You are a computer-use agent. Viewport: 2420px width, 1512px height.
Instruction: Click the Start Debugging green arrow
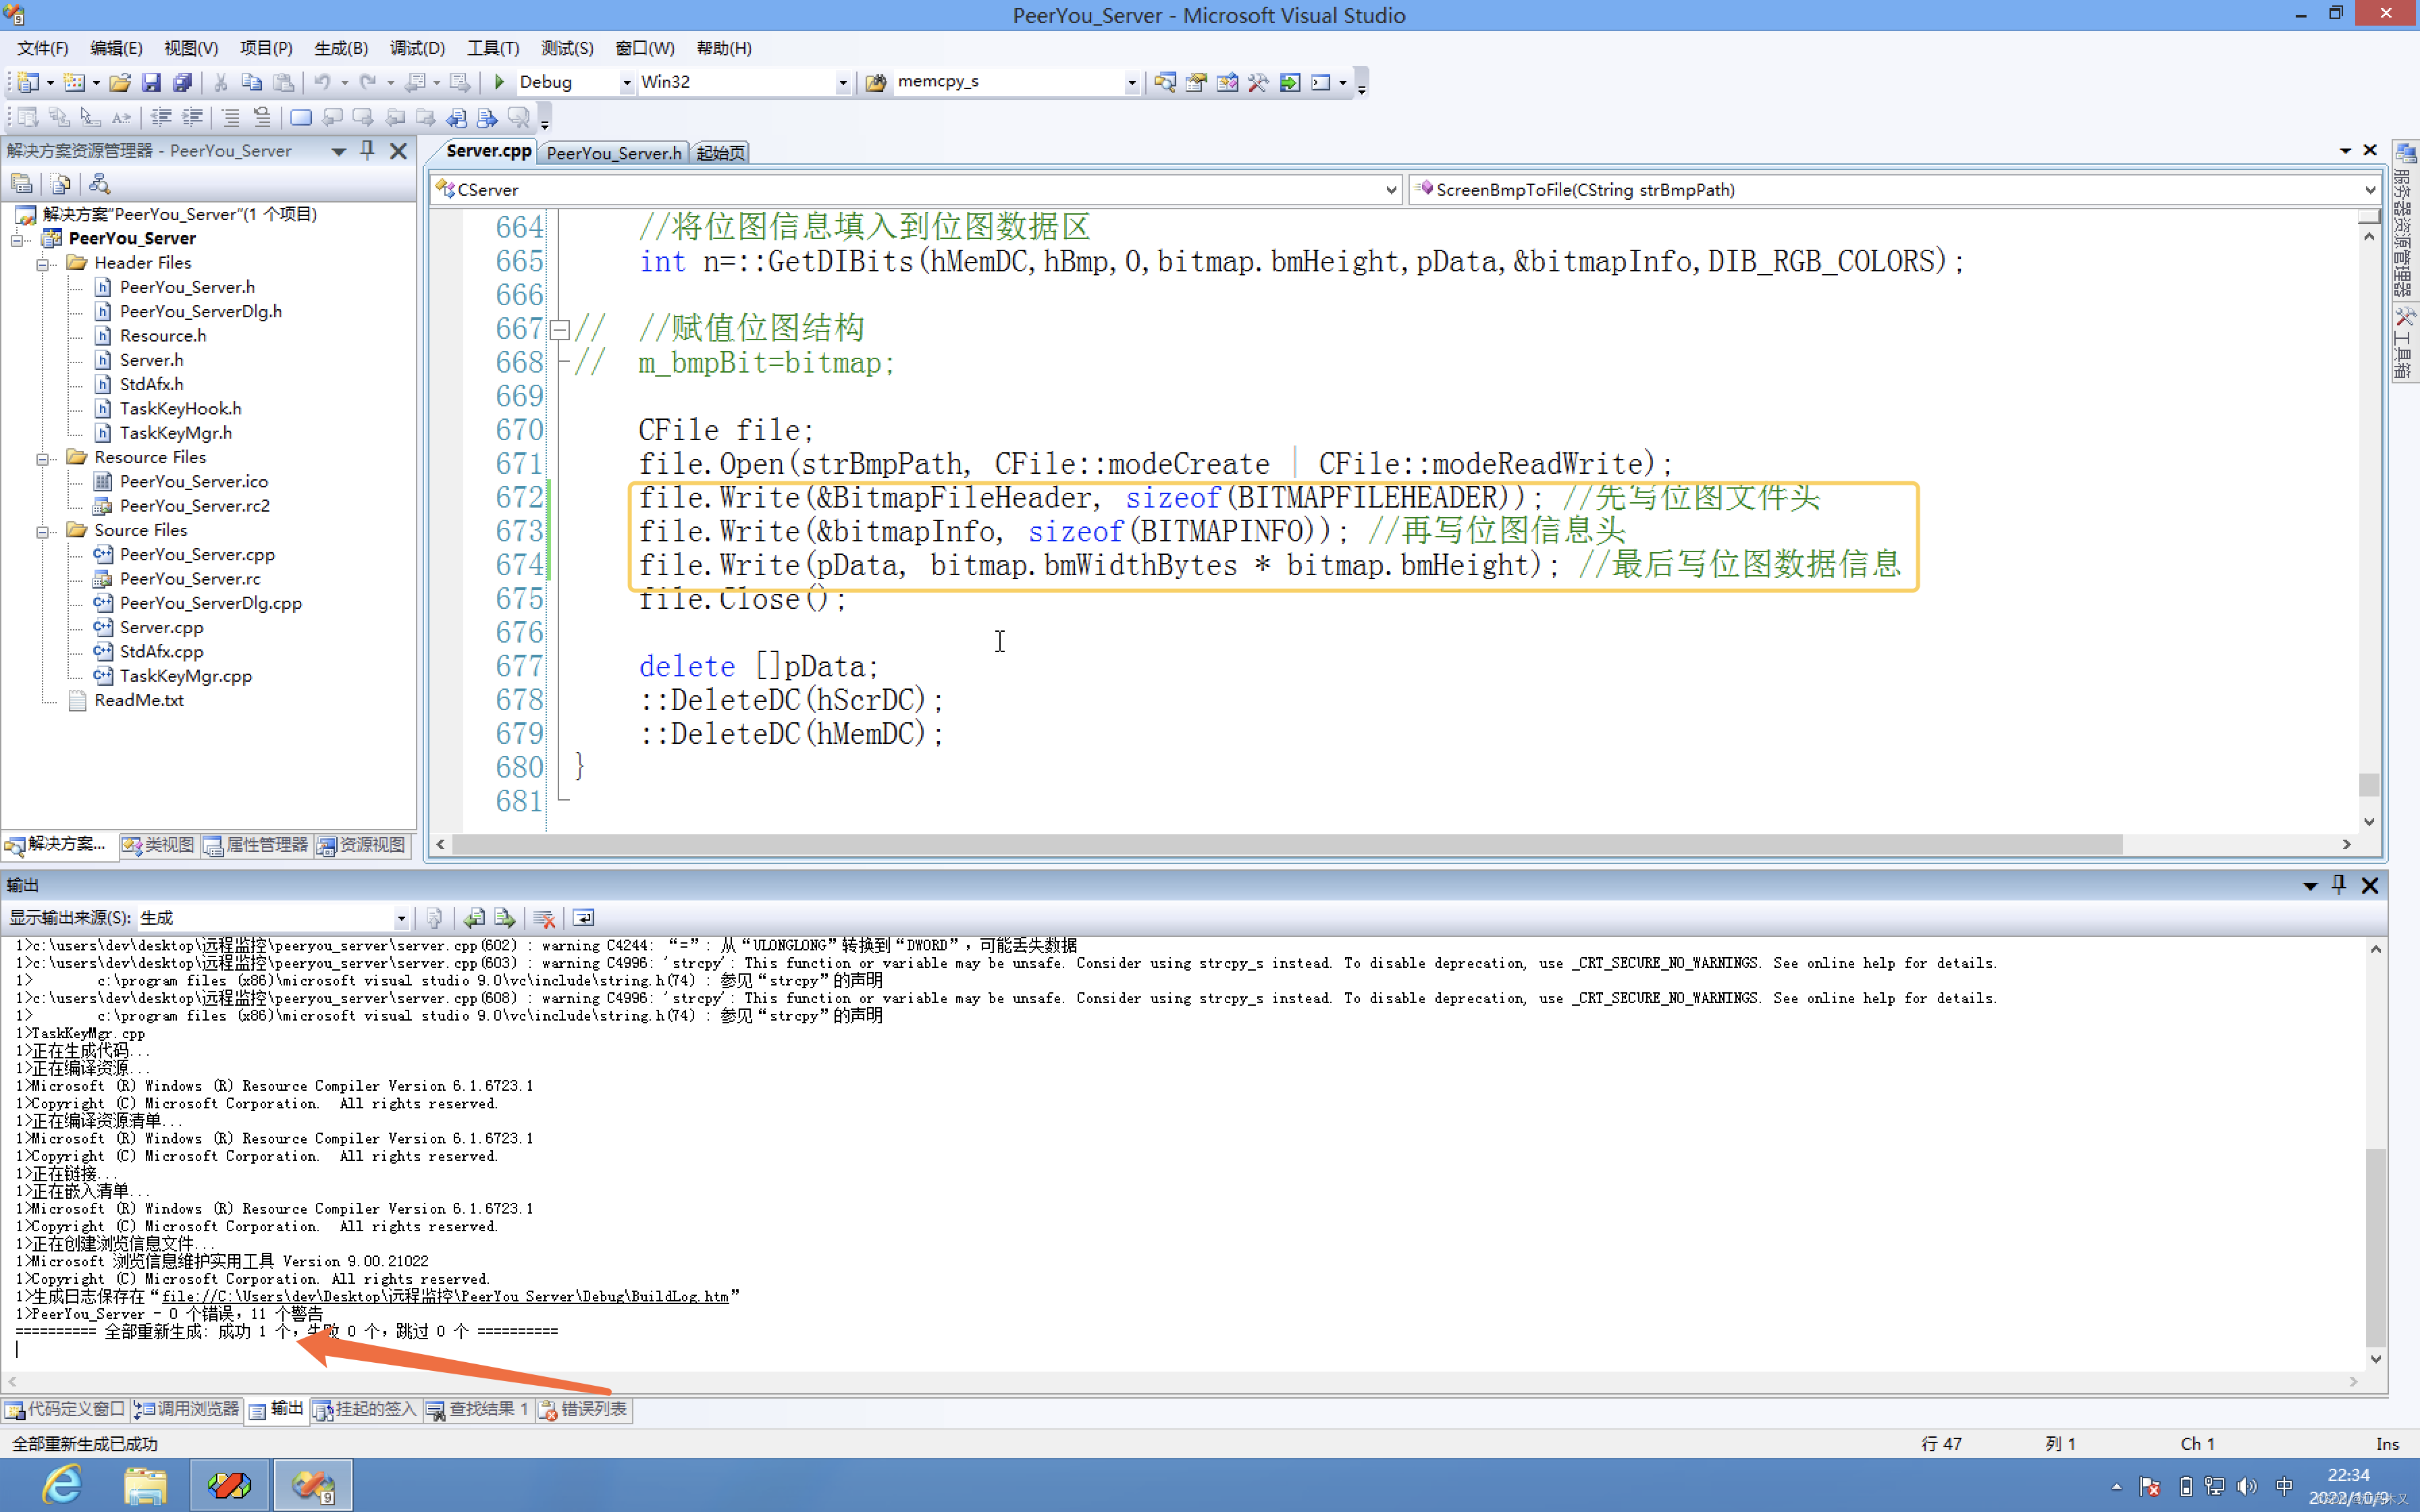click(x=499, y=82)
